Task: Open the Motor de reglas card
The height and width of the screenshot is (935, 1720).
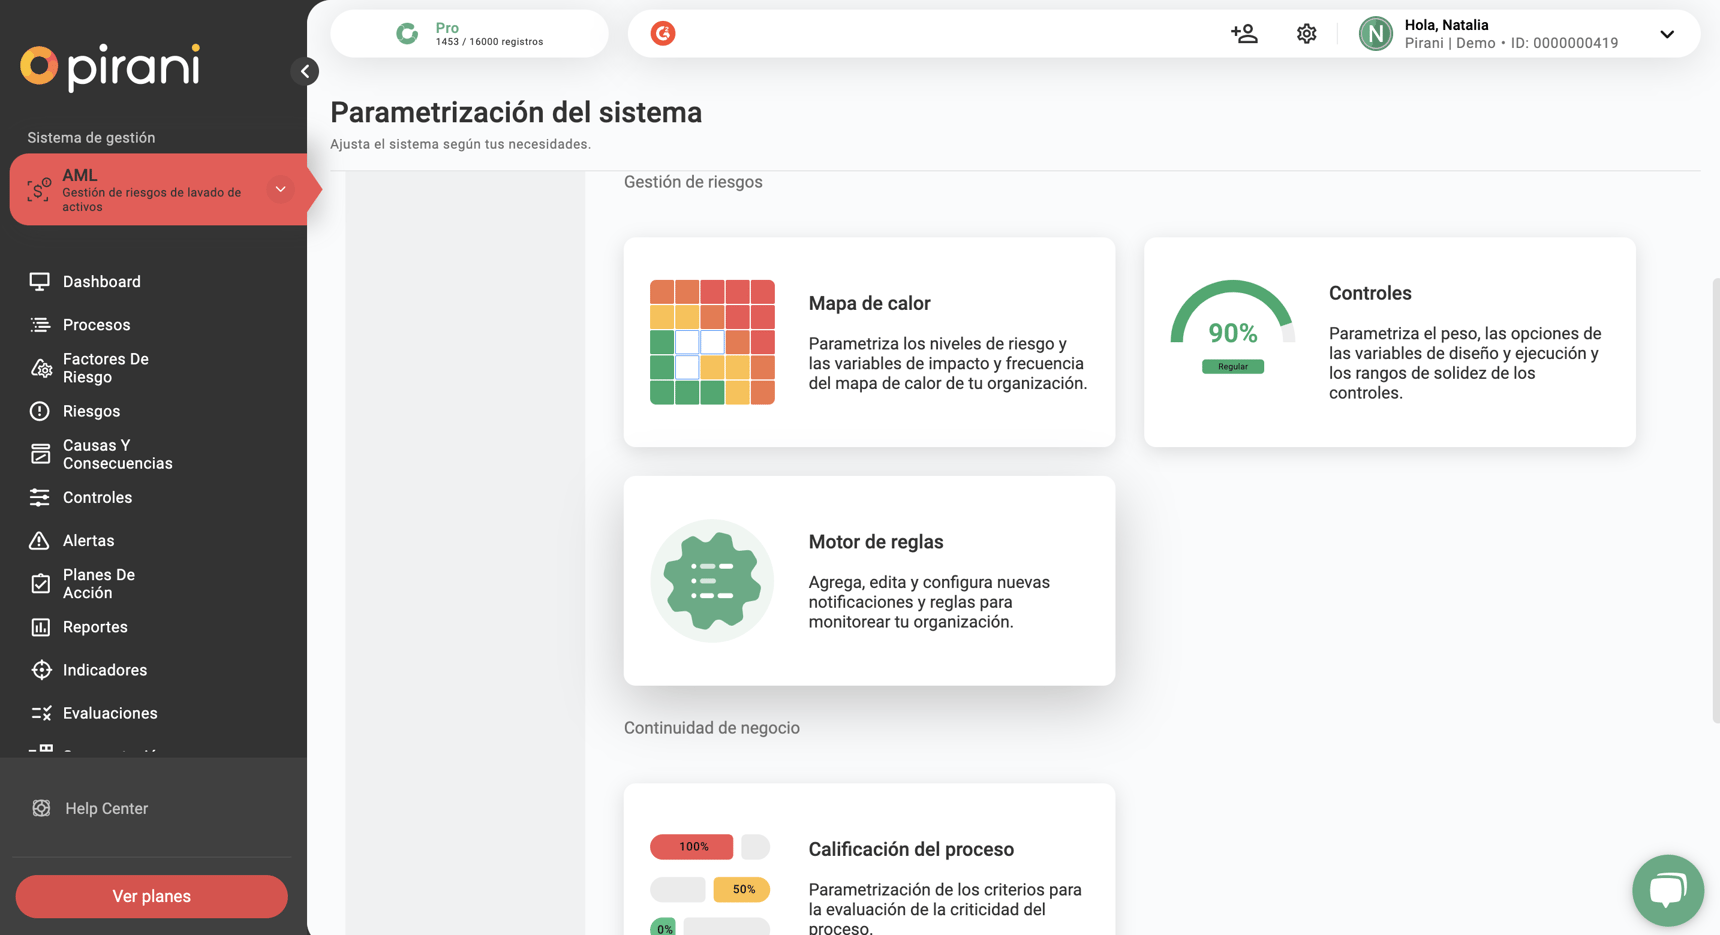Action: pos(869,581)
